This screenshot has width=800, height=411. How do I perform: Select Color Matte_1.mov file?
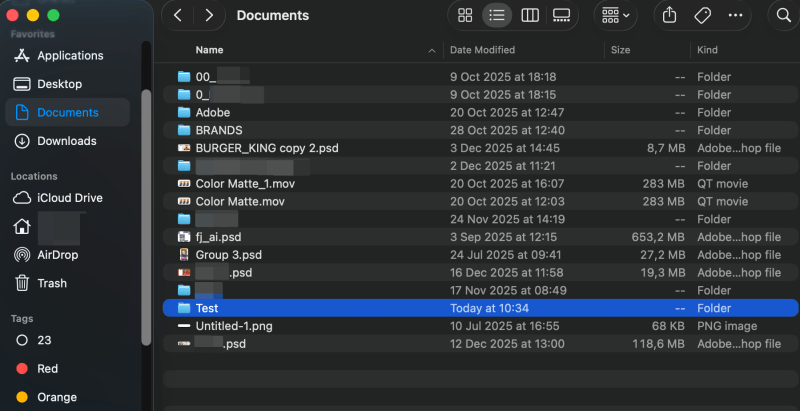click(x=481, y=184)
